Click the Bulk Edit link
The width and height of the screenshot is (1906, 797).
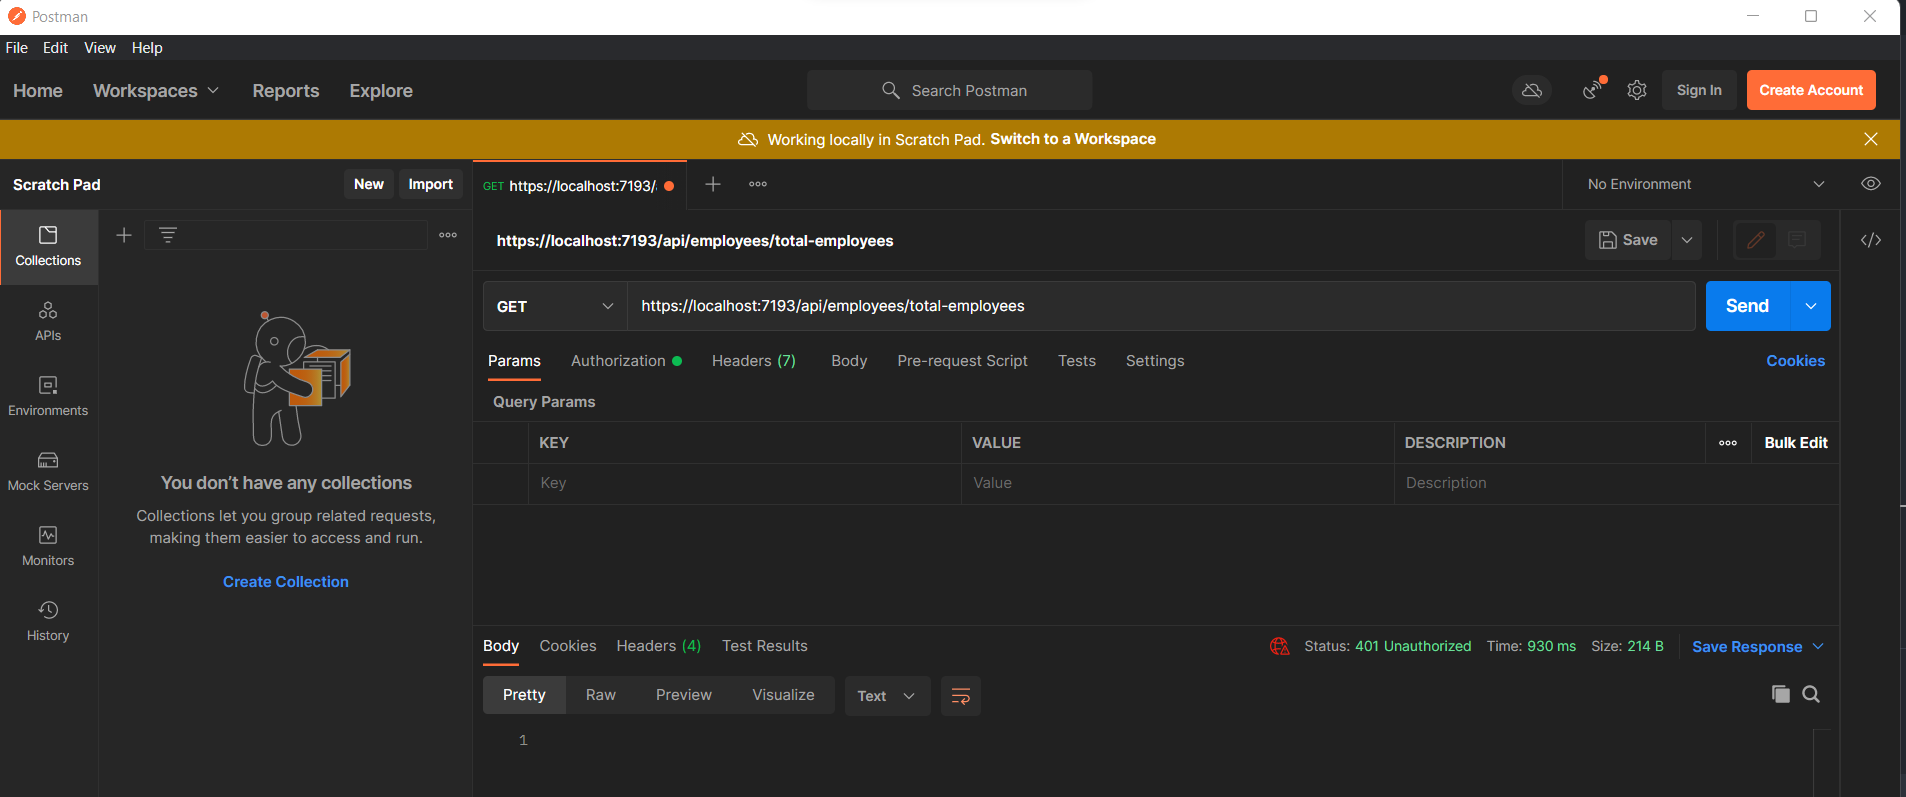click(1796, 443)
